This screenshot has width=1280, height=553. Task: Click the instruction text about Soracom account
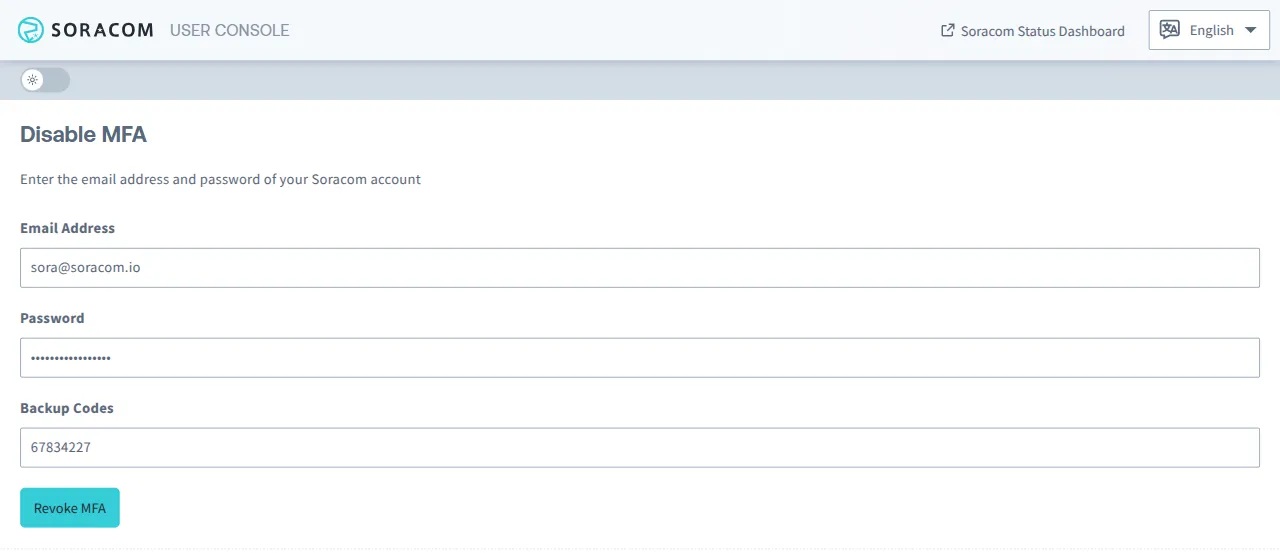[x=220, y=180]
